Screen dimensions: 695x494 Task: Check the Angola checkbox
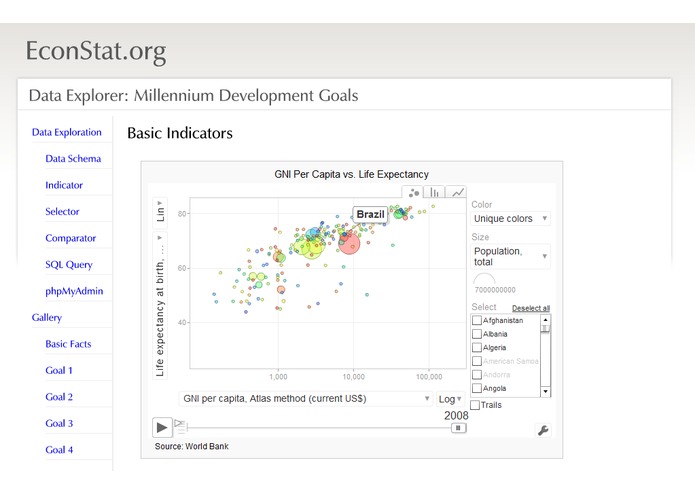pyautogui.click(x=477, y=388)
